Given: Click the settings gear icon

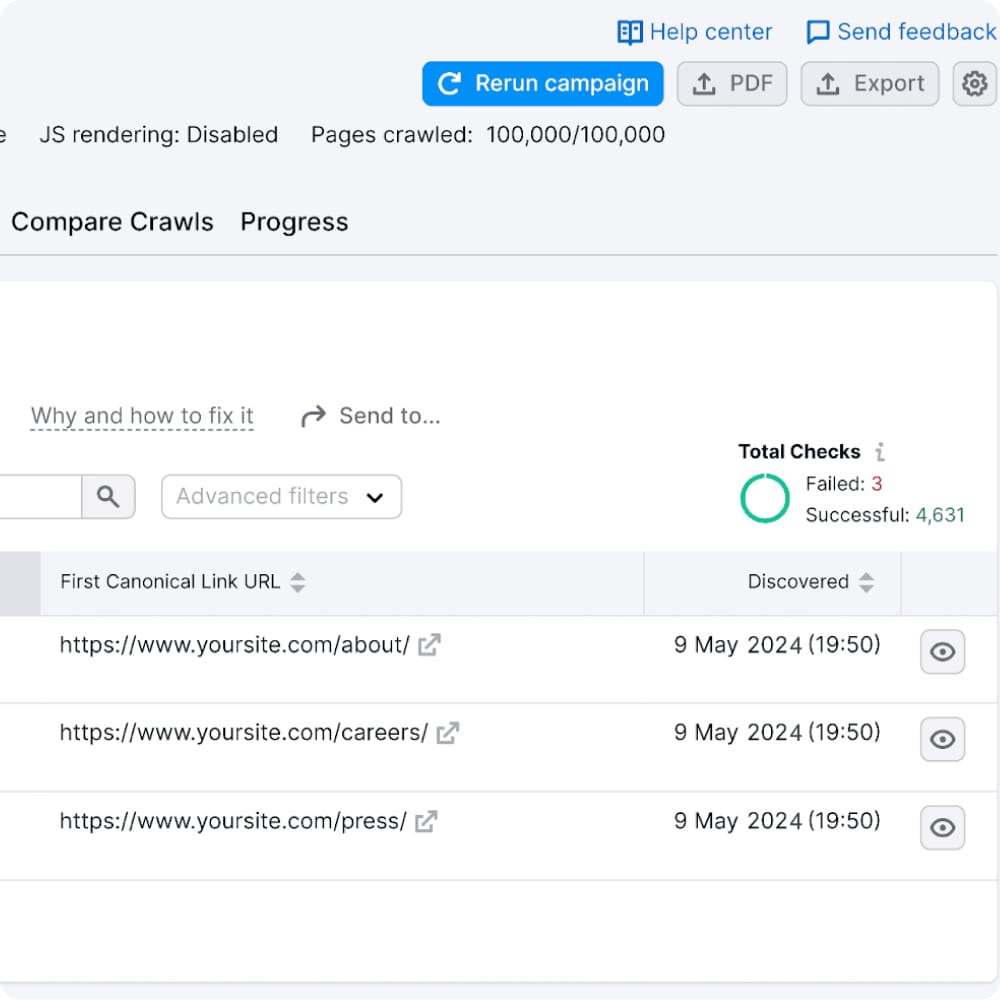Looking at the screenshot, I should pos(974,84).
